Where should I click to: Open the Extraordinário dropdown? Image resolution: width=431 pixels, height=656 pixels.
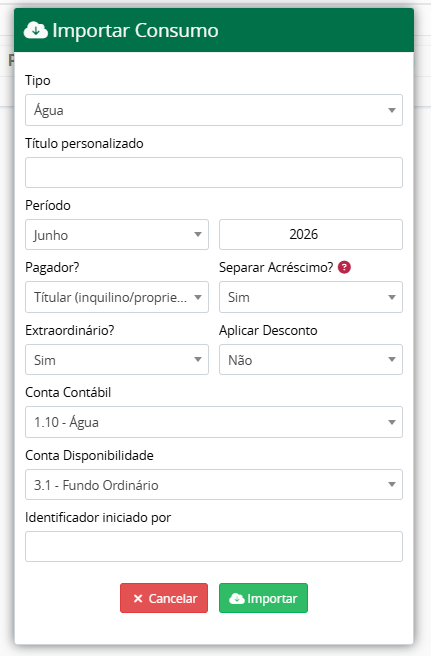click(x=117, y=359)
